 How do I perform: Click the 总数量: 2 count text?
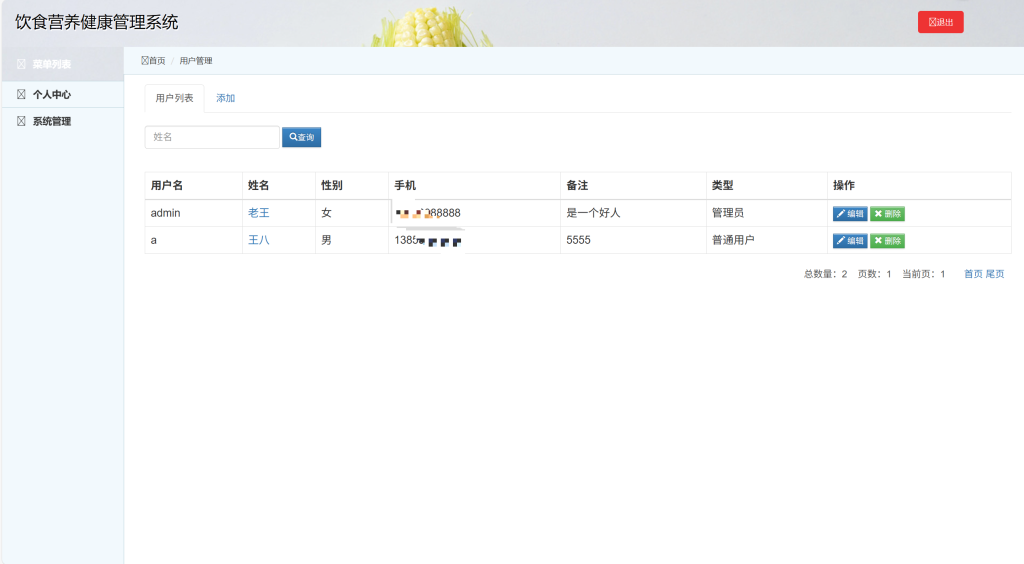[825, 274]
